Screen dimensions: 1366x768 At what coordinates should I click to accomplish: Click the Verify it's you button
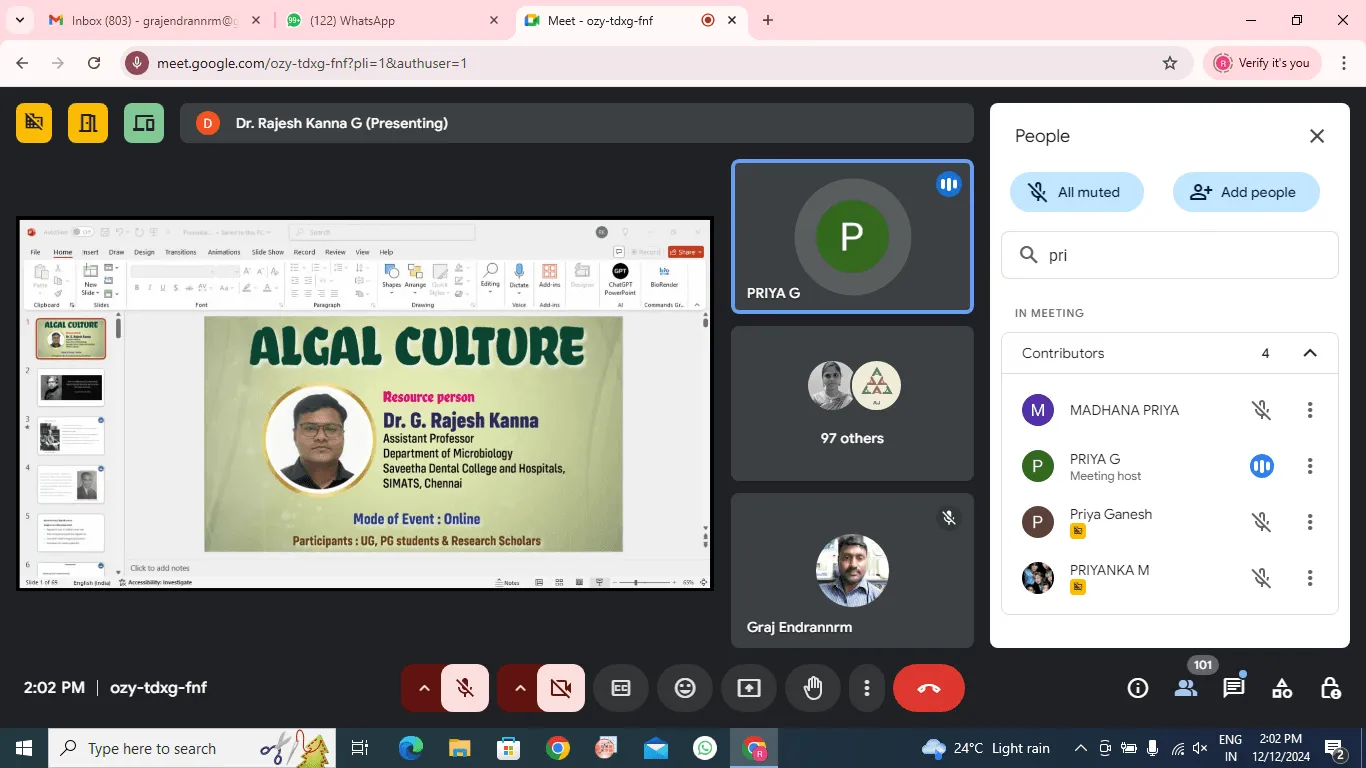1262,63
